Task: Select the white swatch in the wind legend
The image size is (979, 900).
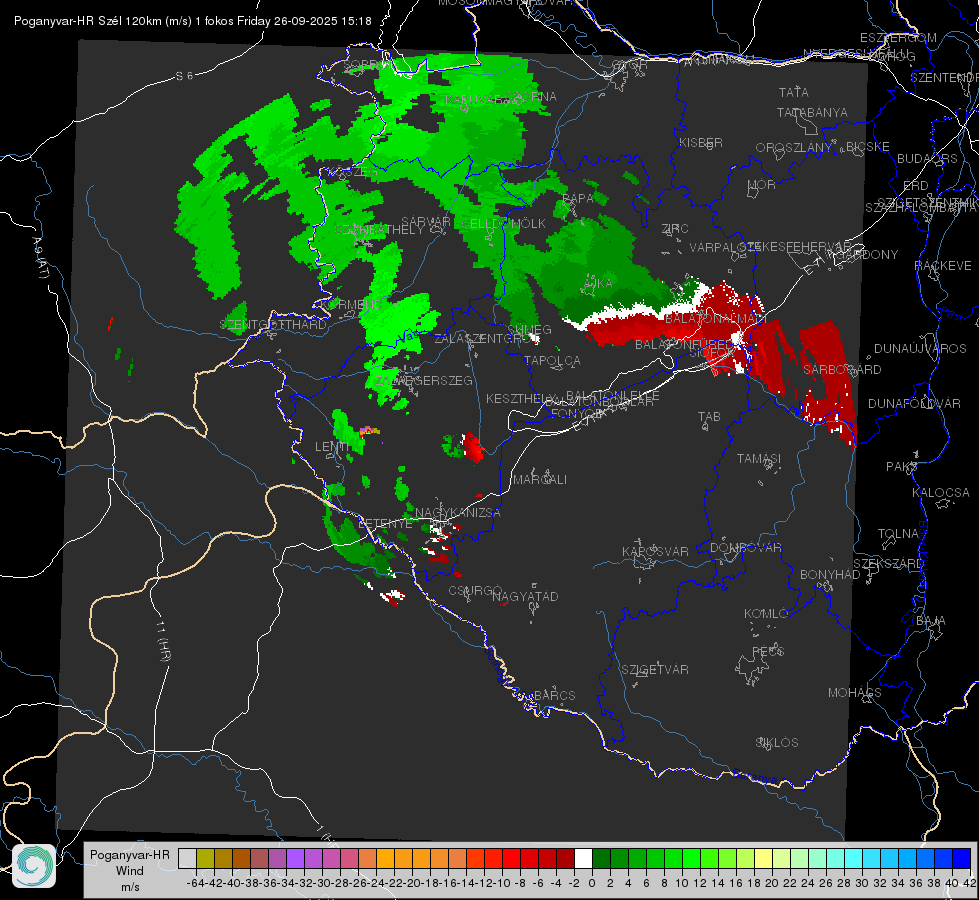Action: click(583, 858)
